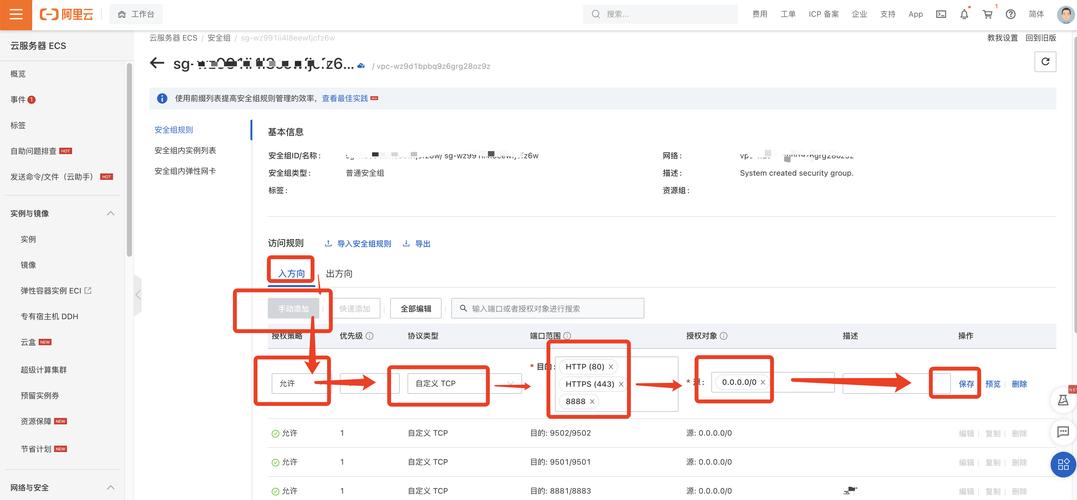Open the lab flask floating icon
This screenshot has width=1077, height=500.
[x=1063, y=400]
